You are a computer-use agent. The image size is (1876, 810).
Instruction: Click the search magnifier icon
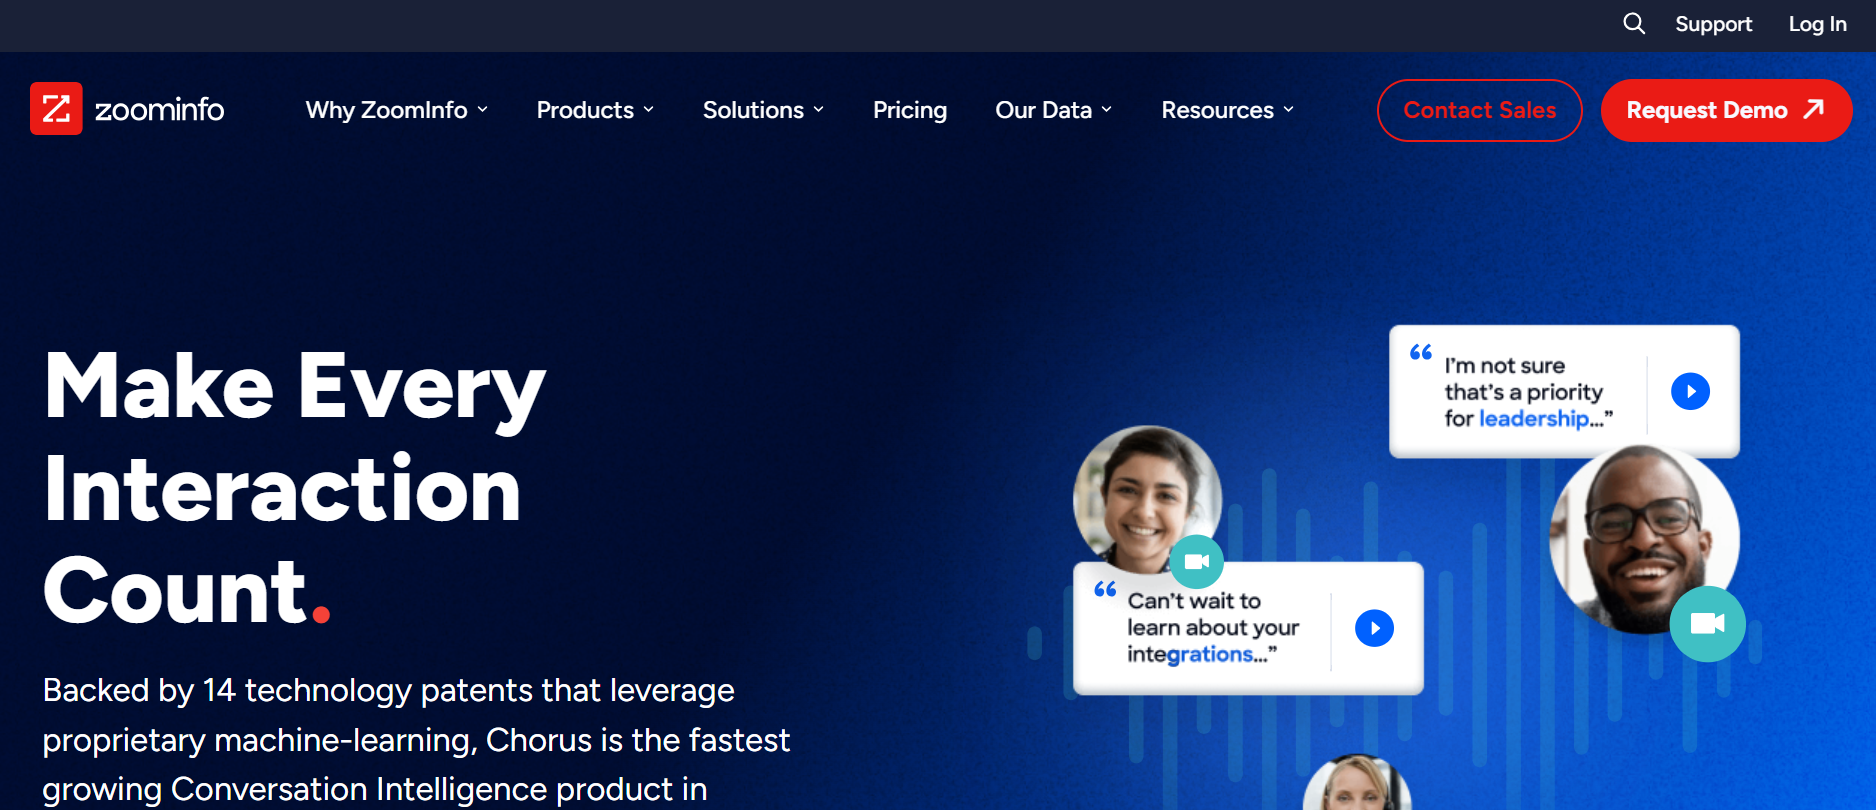click(1634, 23)
